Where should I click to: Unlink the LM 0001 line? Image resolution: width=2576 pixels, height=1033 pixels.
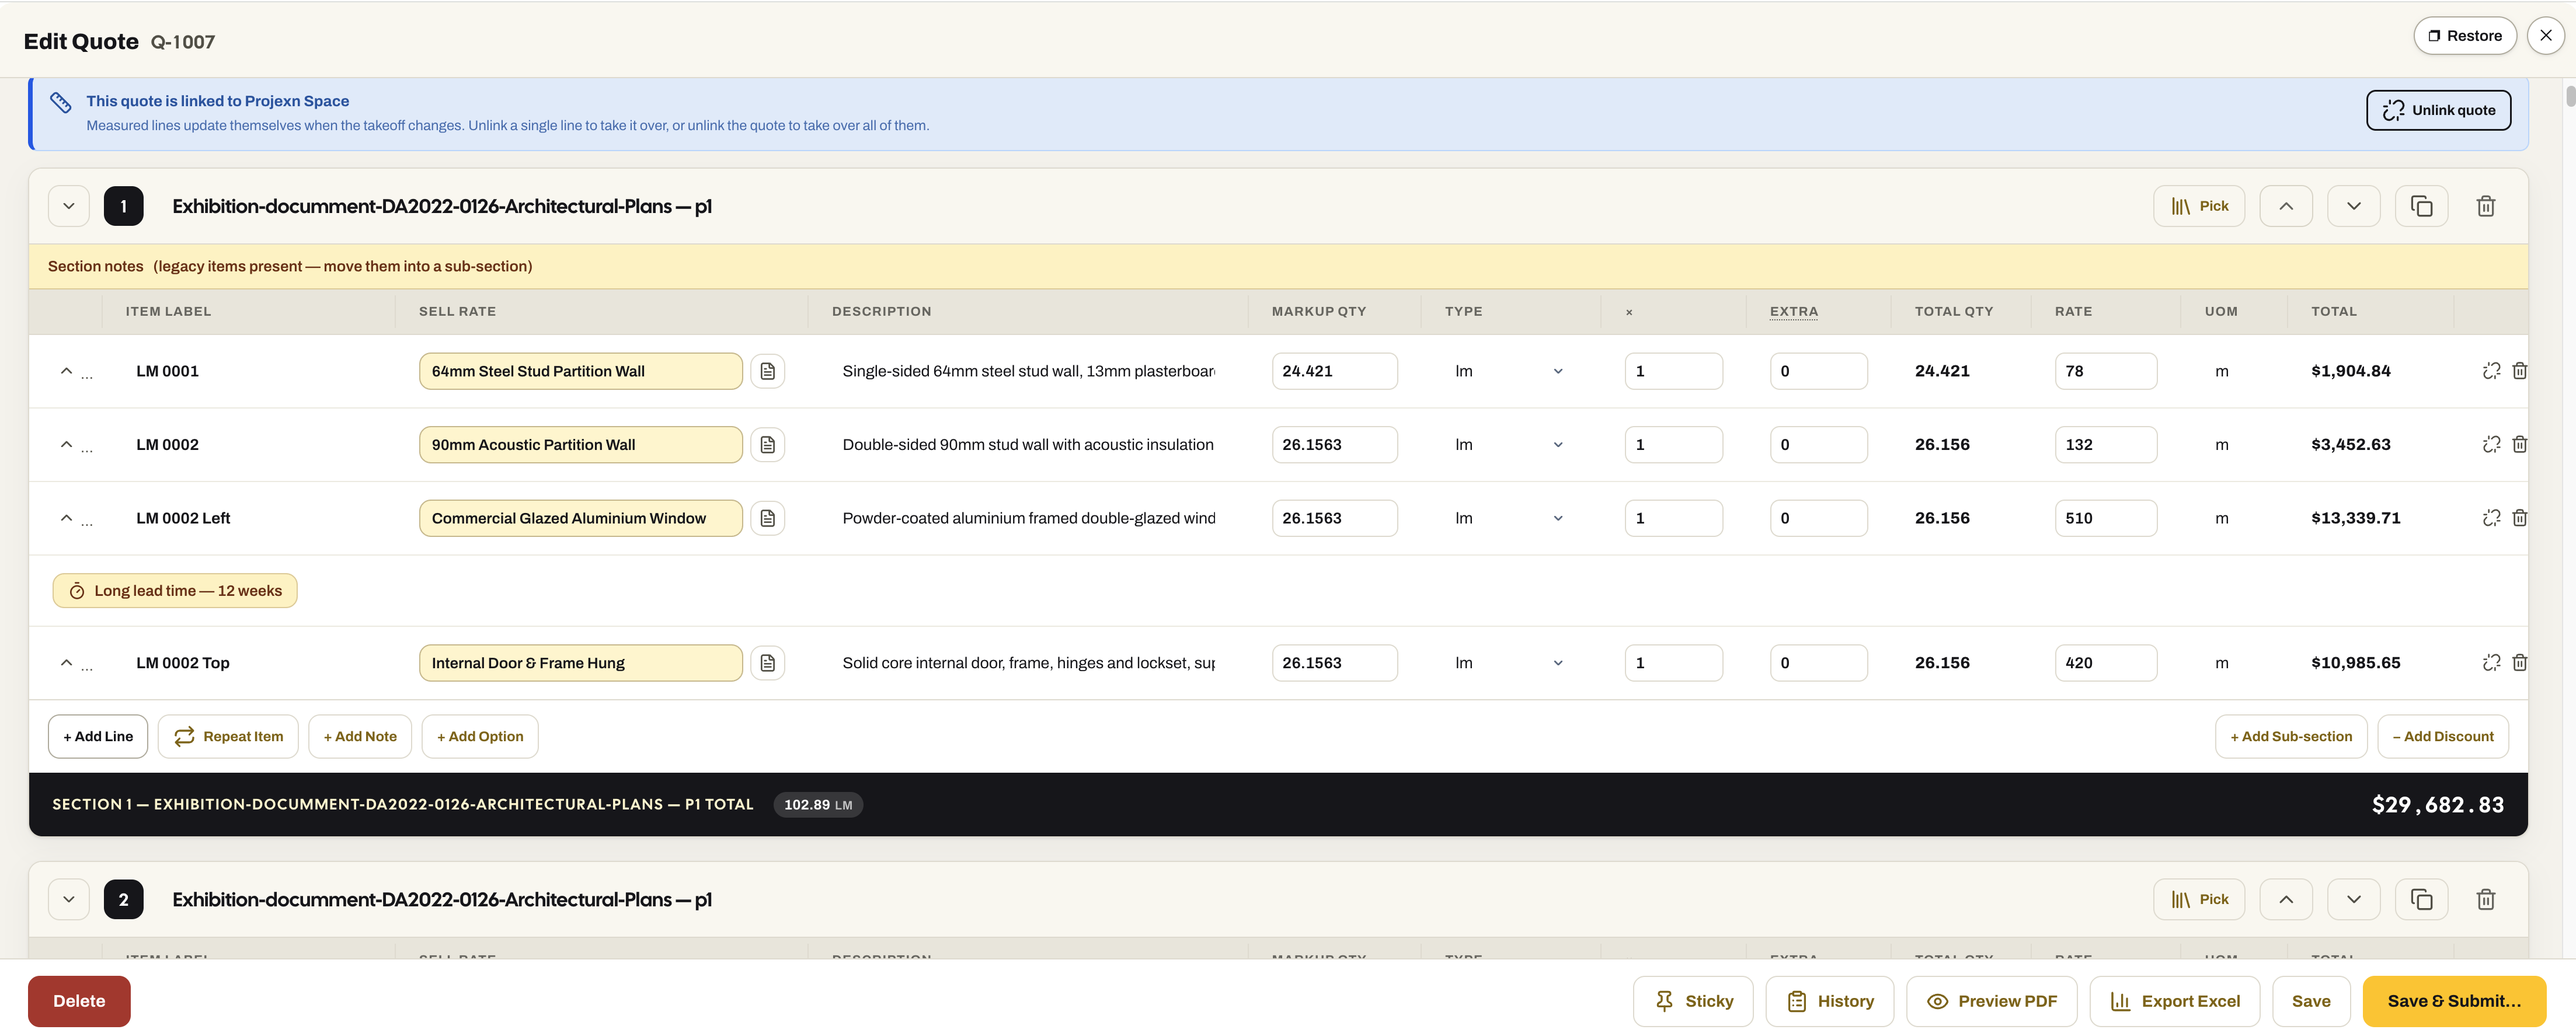click(2491, 371)
